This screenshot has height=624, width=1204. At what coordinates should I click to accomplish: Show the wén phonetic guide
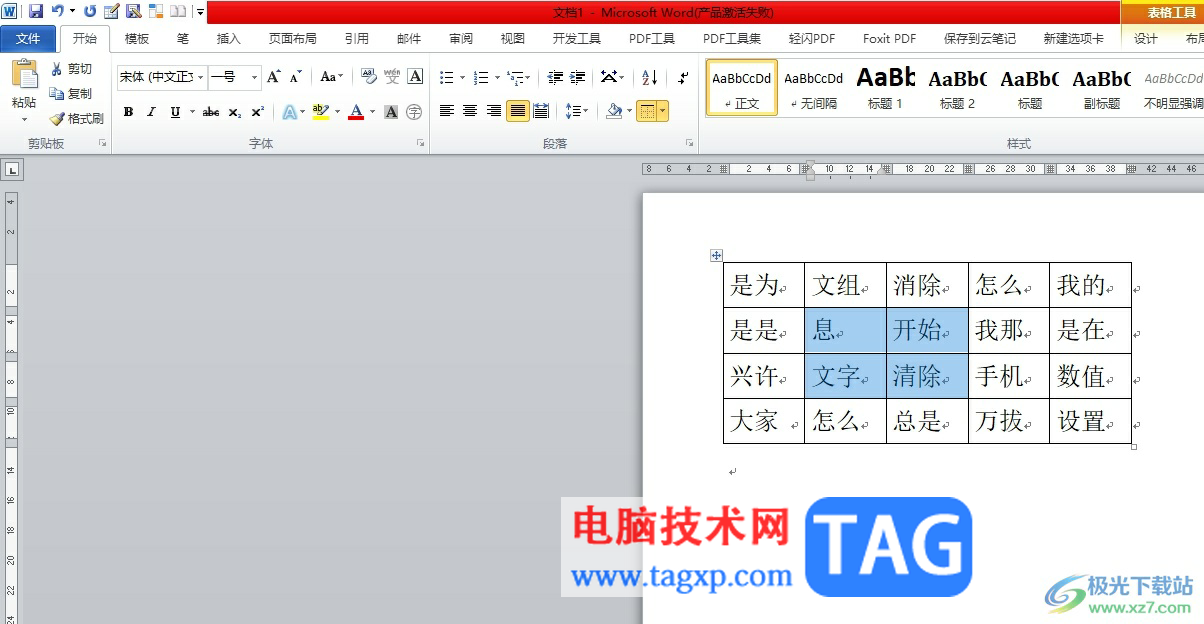(x=392, y=77)
